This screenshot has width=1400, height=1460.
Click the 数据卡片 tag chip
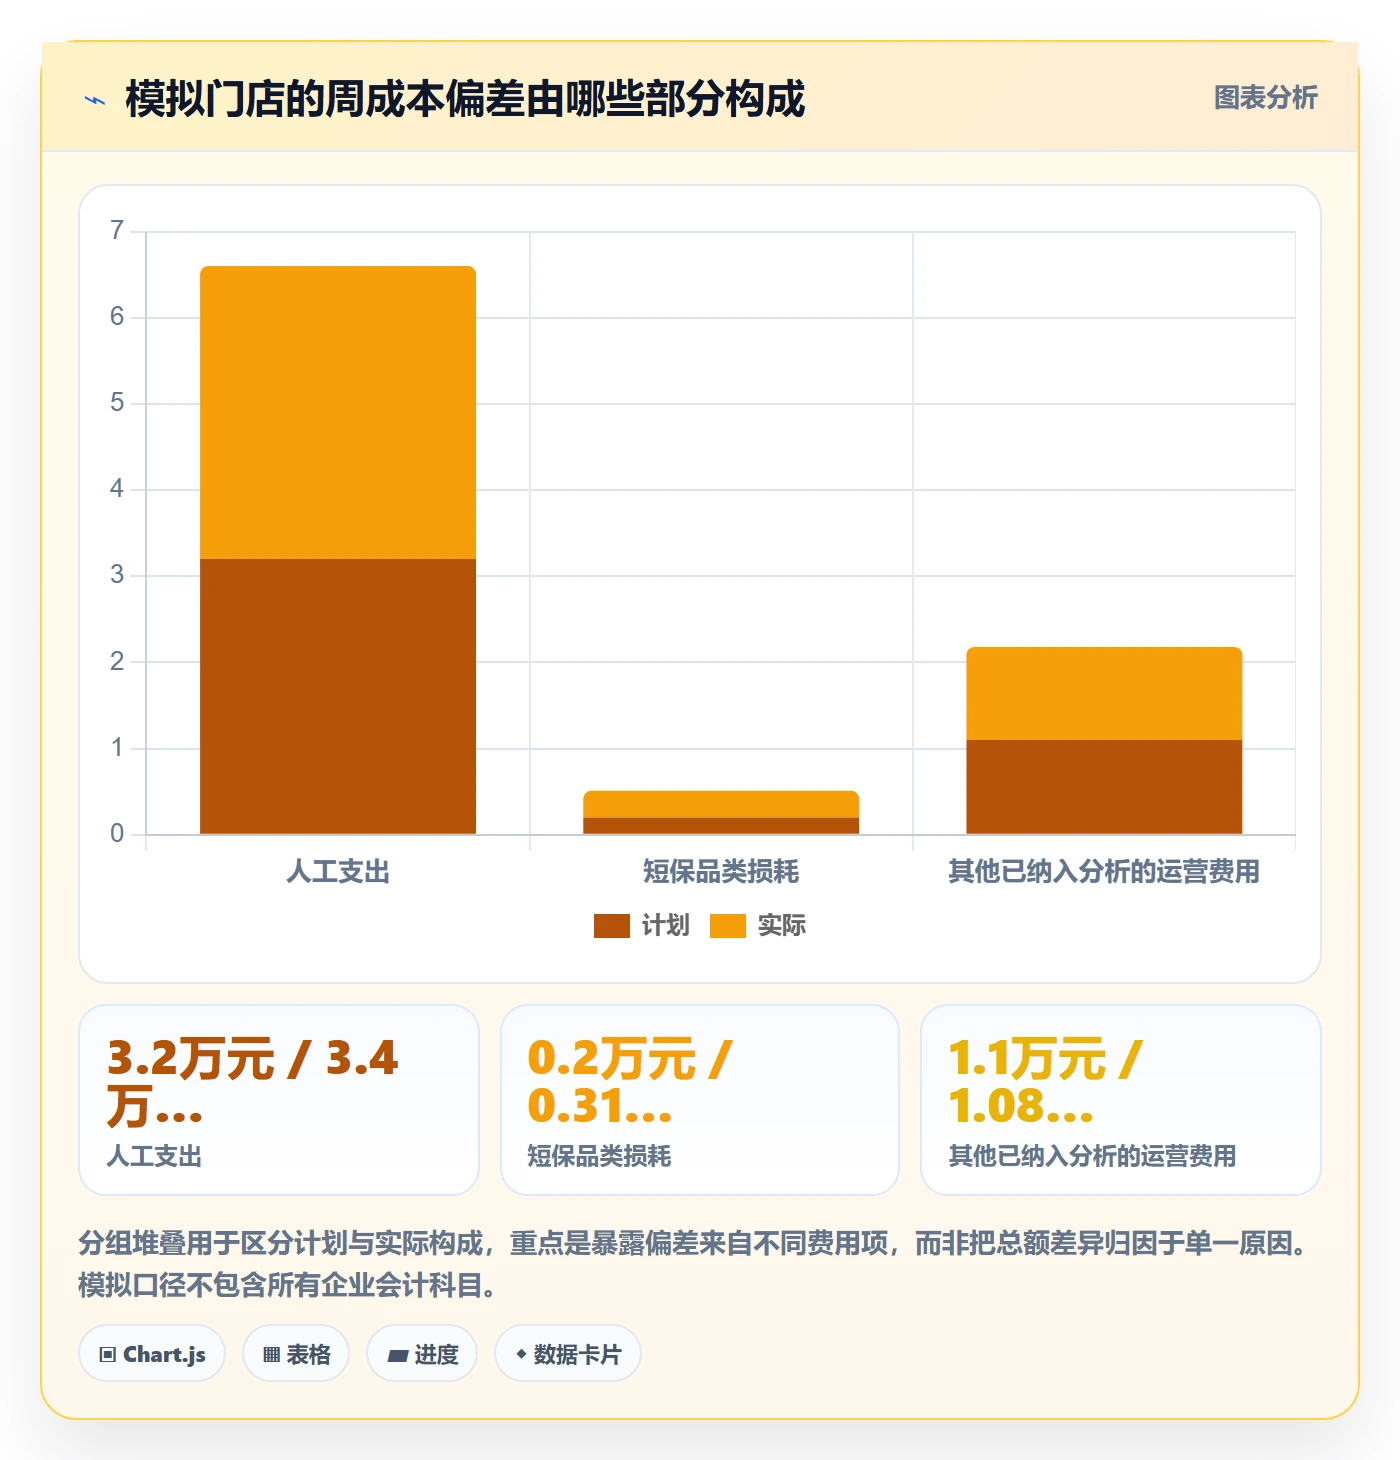pyautogui.click(x=568, y=1354)
